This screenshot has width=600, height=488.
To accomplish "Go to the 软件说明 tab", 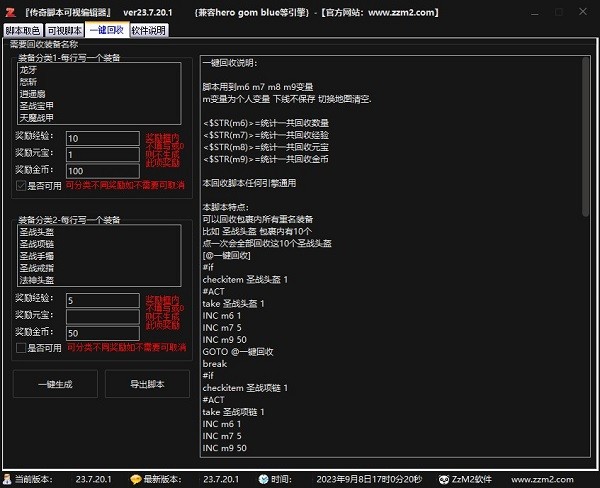I will click(149, 30).
